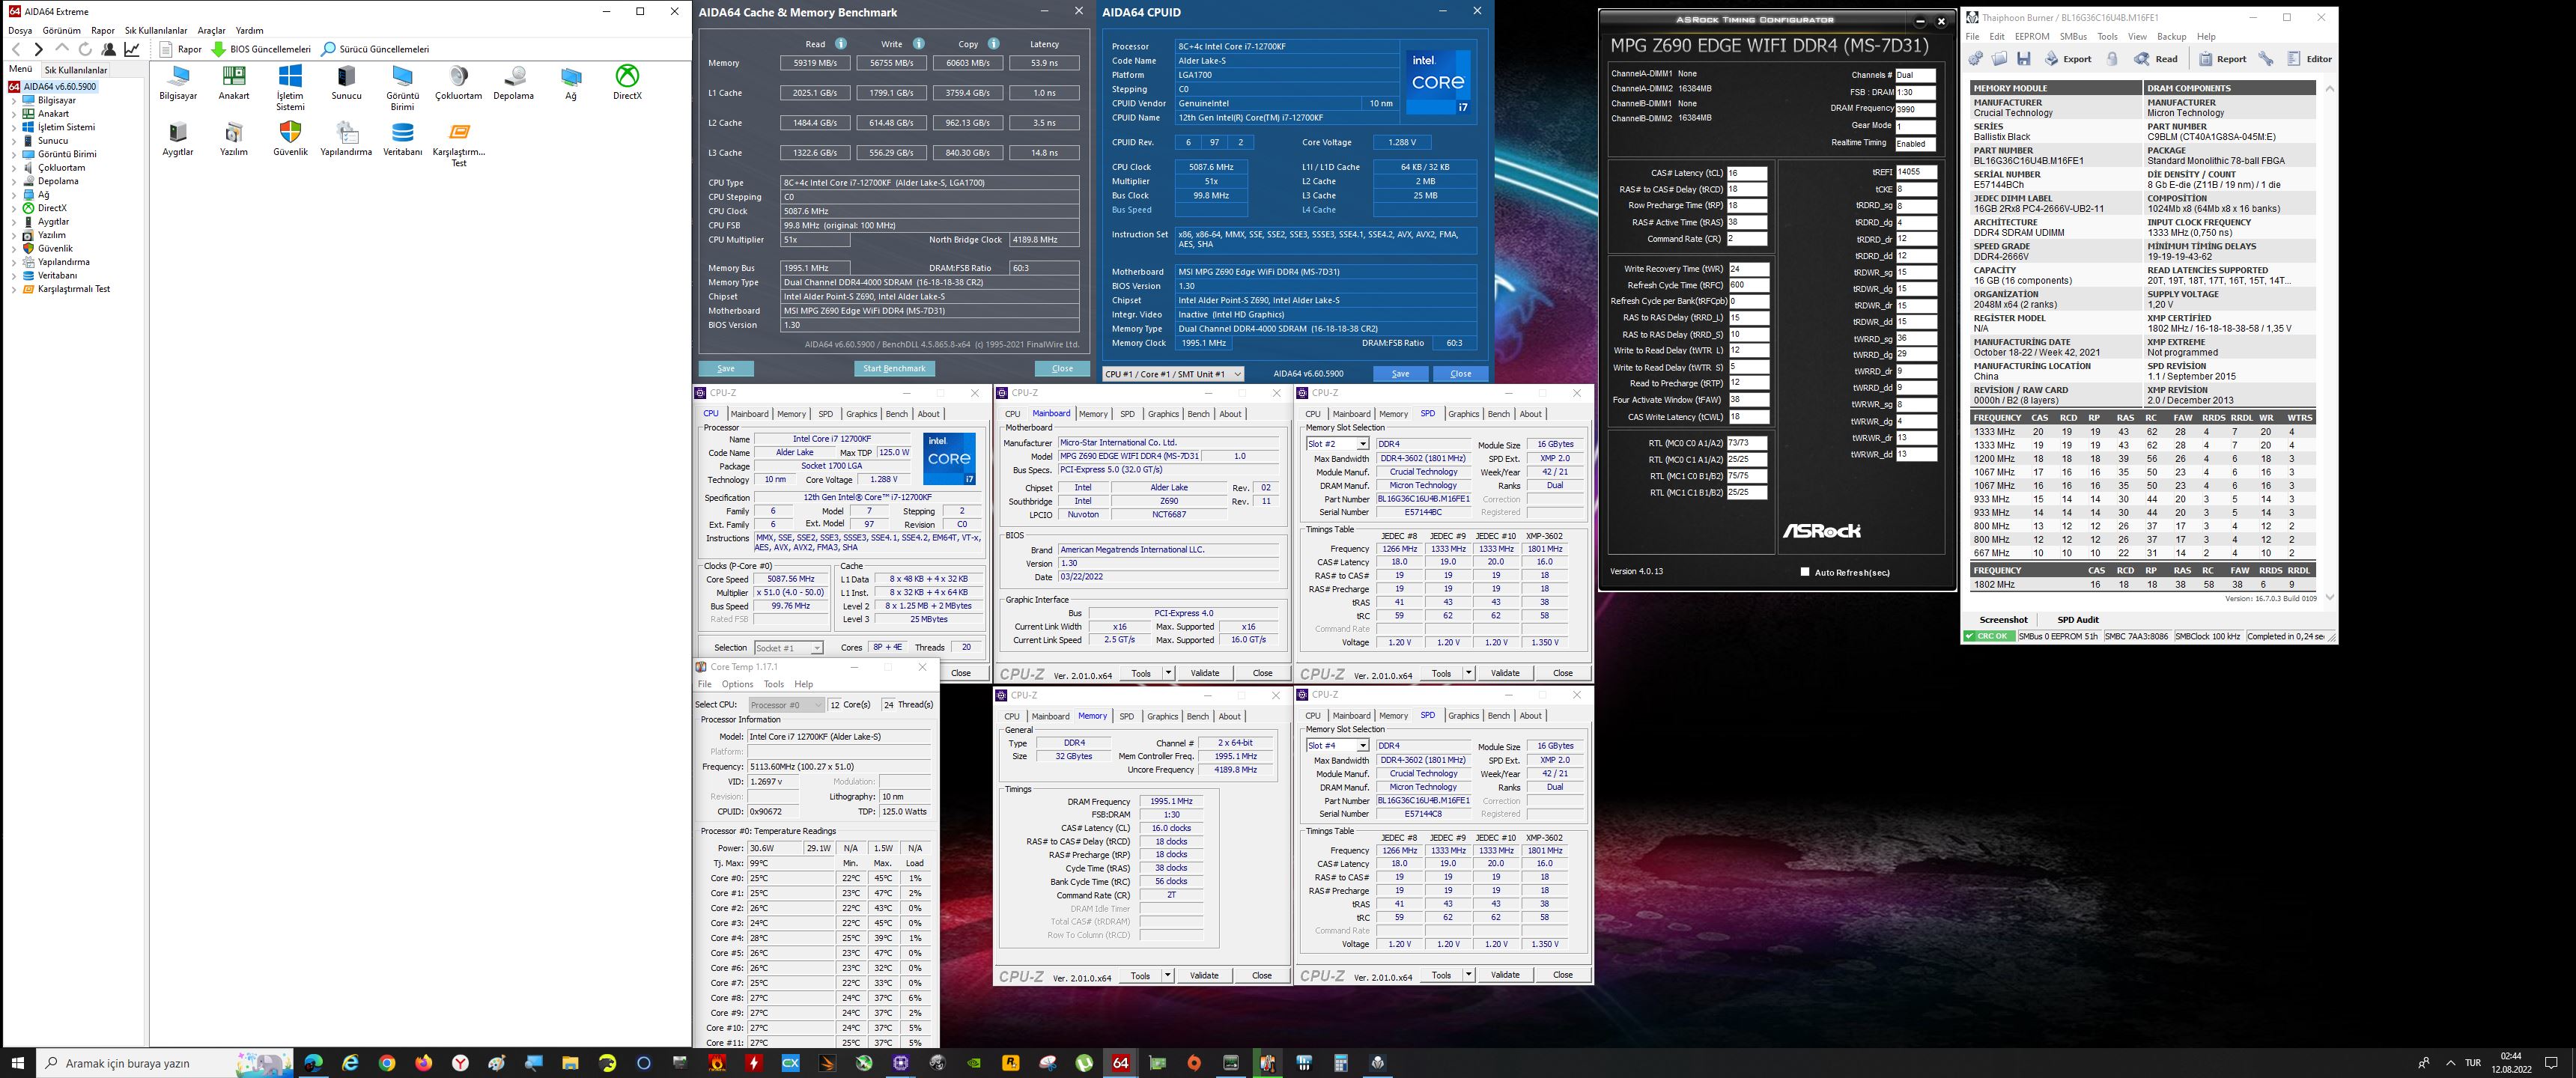Go back with AIDA64 back arrow
The height and width of the screenshot is (1078, 2576).
[x=16, y=49]
